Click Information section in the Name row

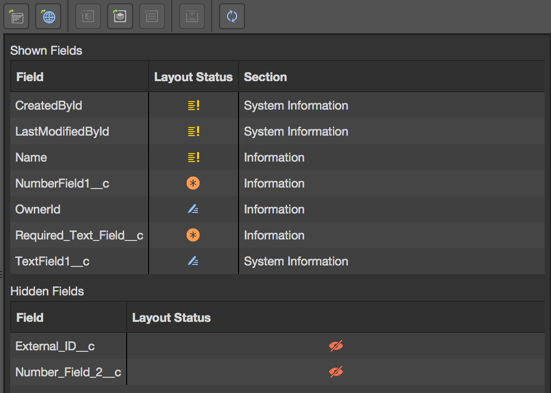point(274,157)
